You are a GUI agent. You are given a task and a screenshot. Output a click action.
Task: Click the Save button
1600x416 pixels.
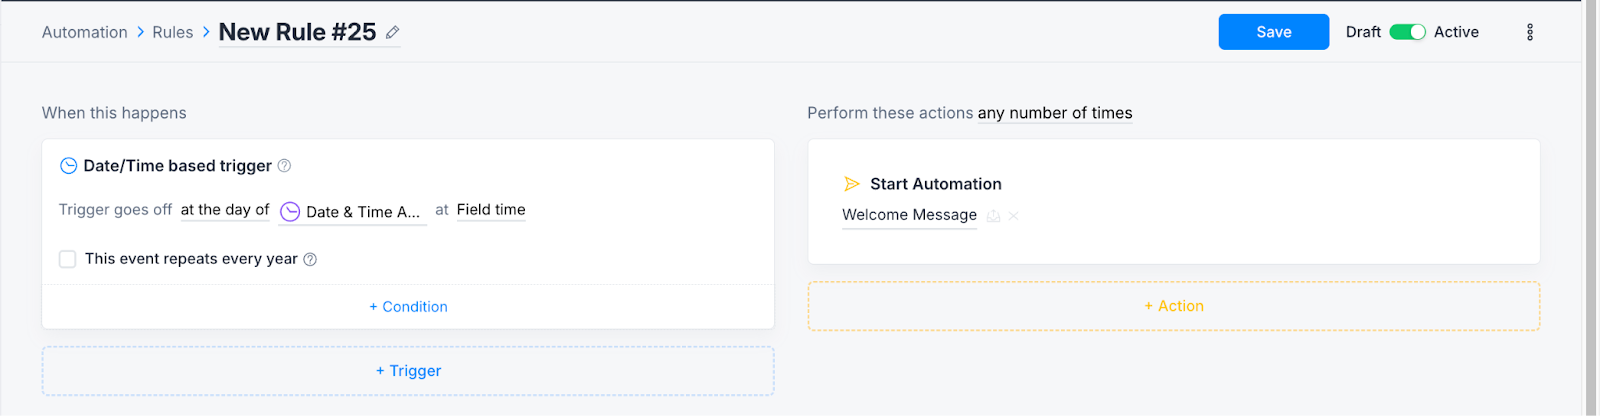(1273, 32)
